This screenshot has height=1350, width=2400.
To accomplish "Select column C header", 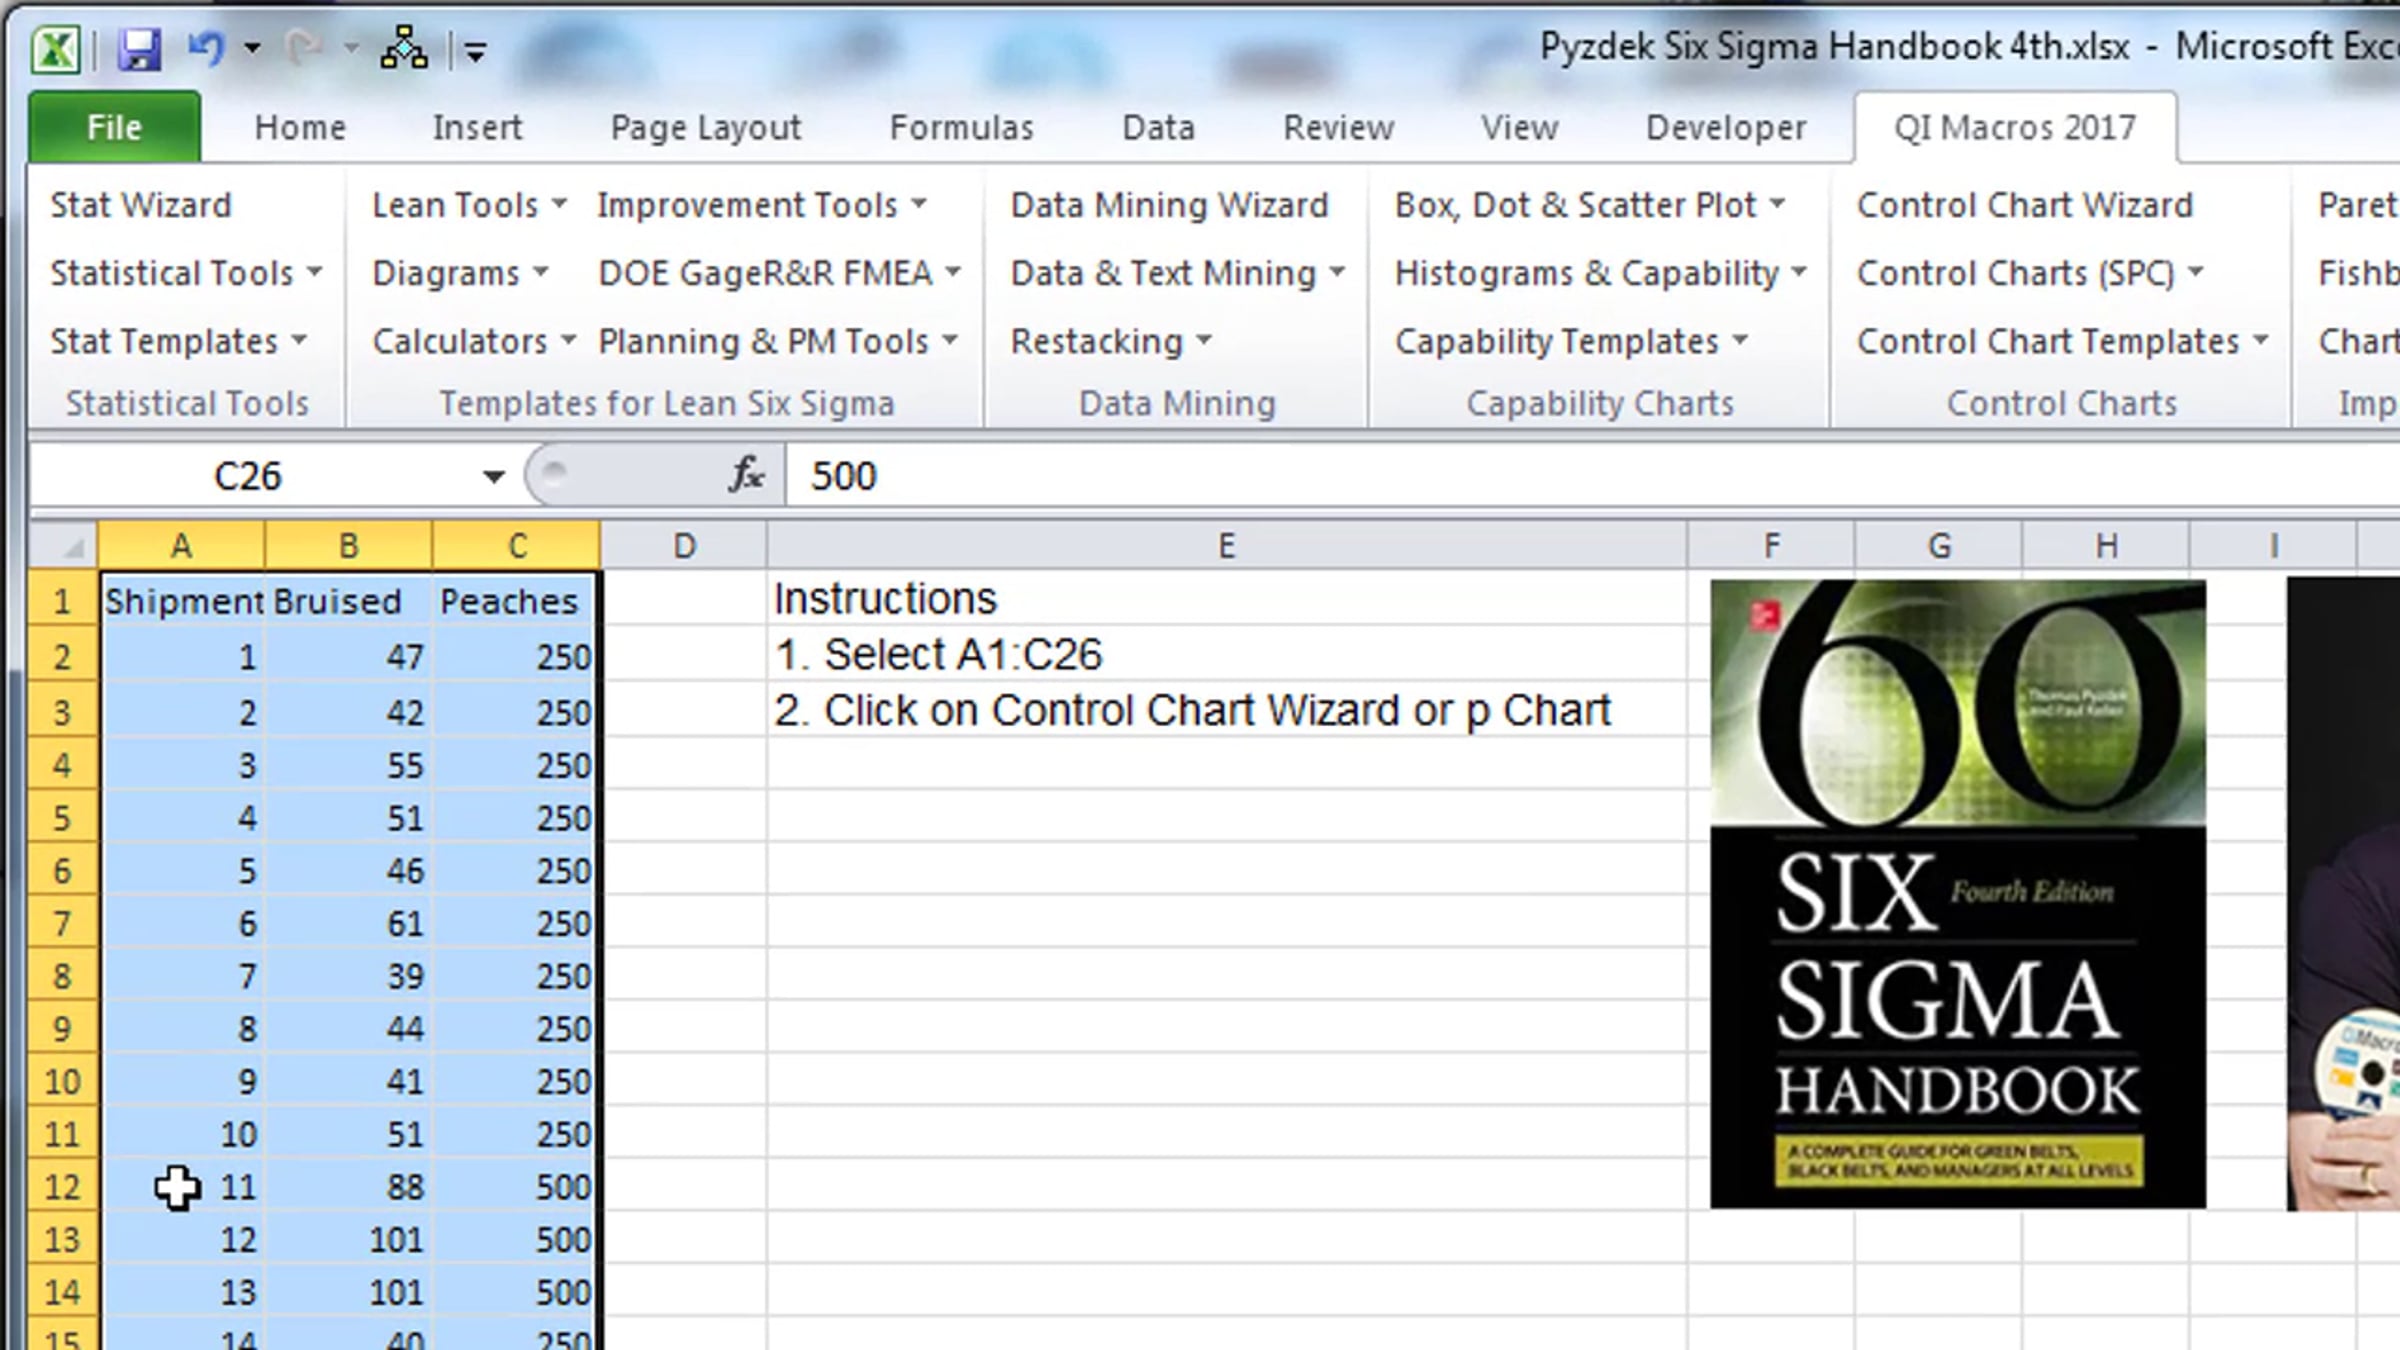I will pos(516,546).
